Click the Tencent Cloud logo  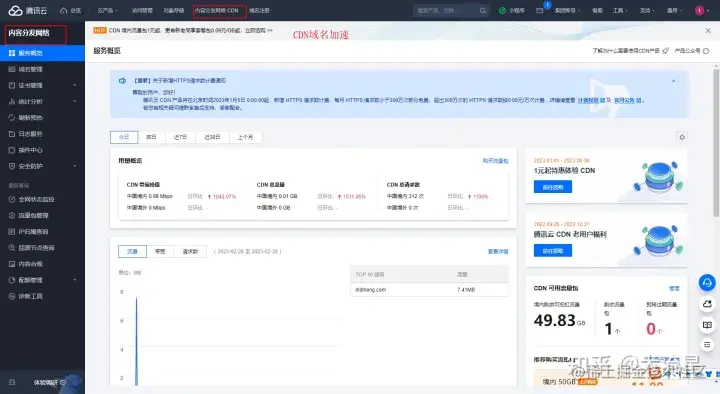click(x=28, y=10)
